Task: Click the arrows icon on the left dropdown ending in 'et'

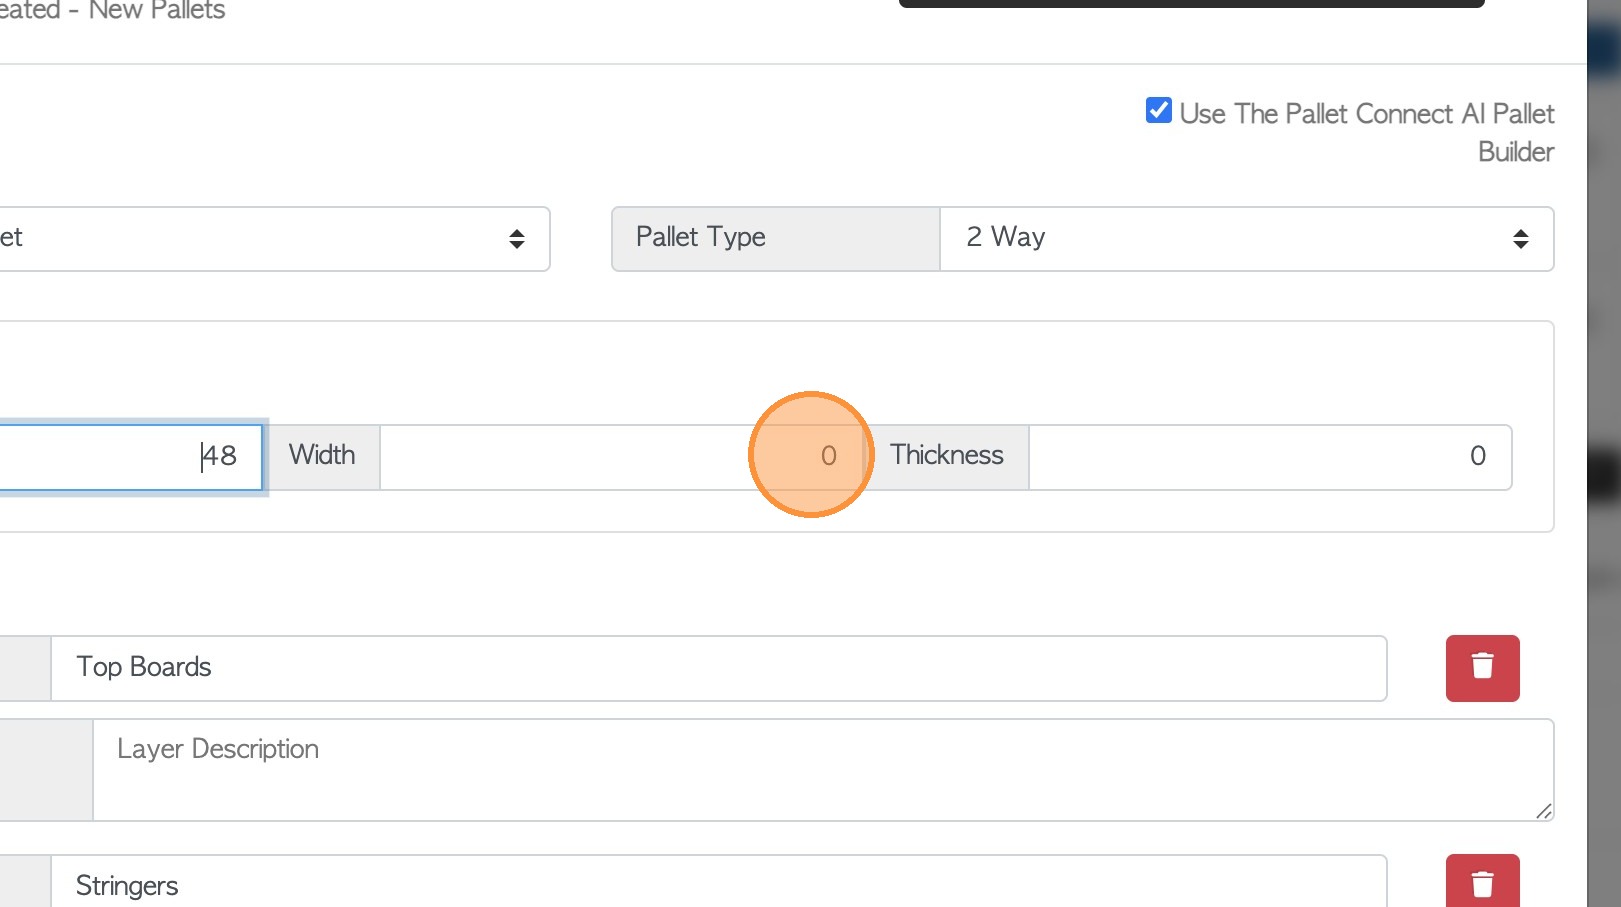Action: click(x=516, y=239)
